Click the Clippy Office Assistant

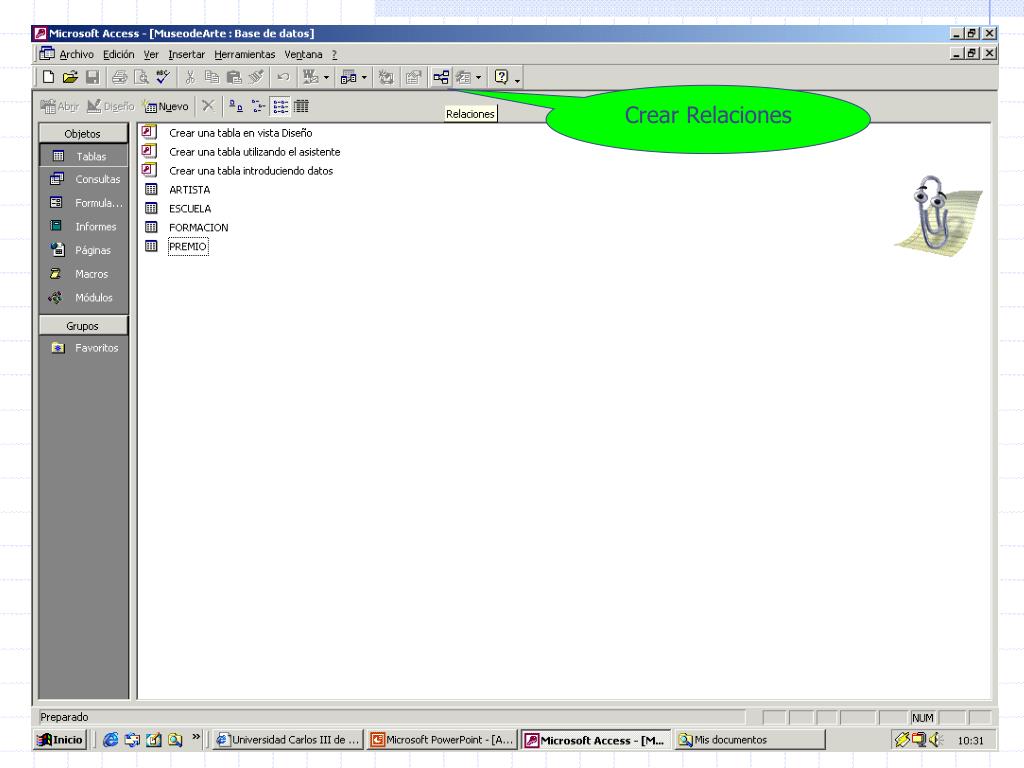tap(938, 216)
